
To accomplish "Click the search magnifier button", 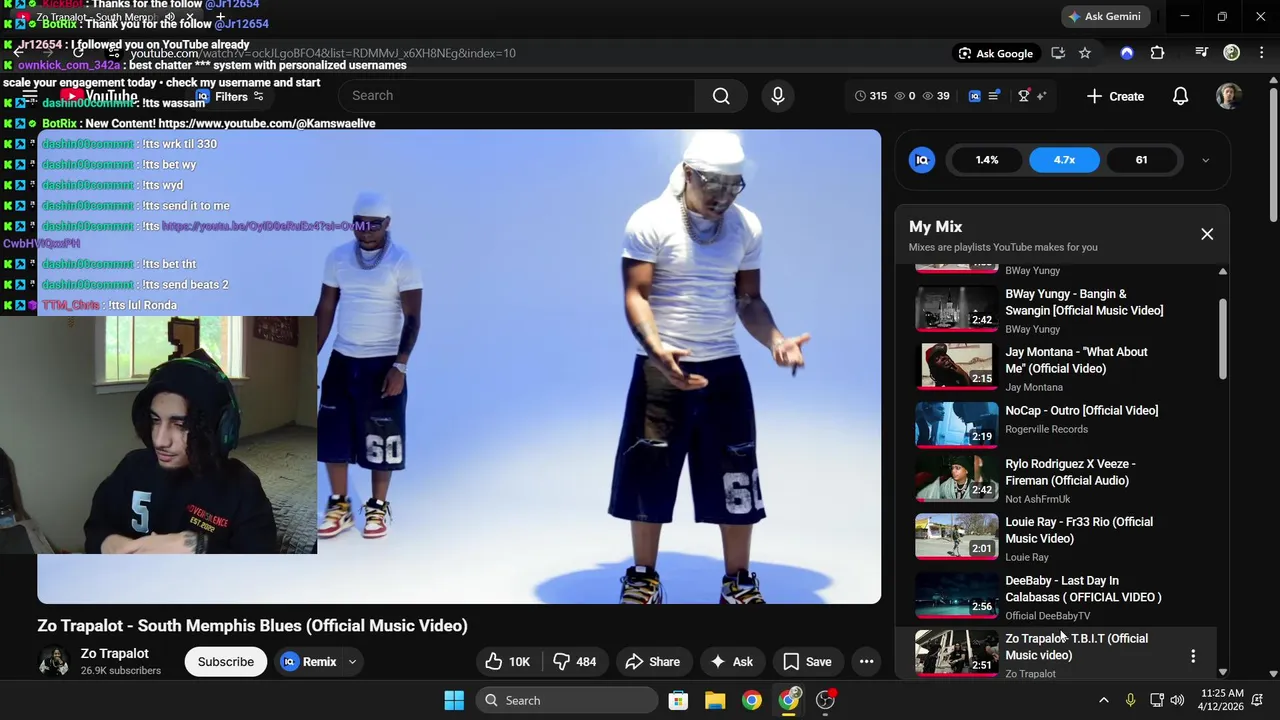I will click(x=721, y=96).
